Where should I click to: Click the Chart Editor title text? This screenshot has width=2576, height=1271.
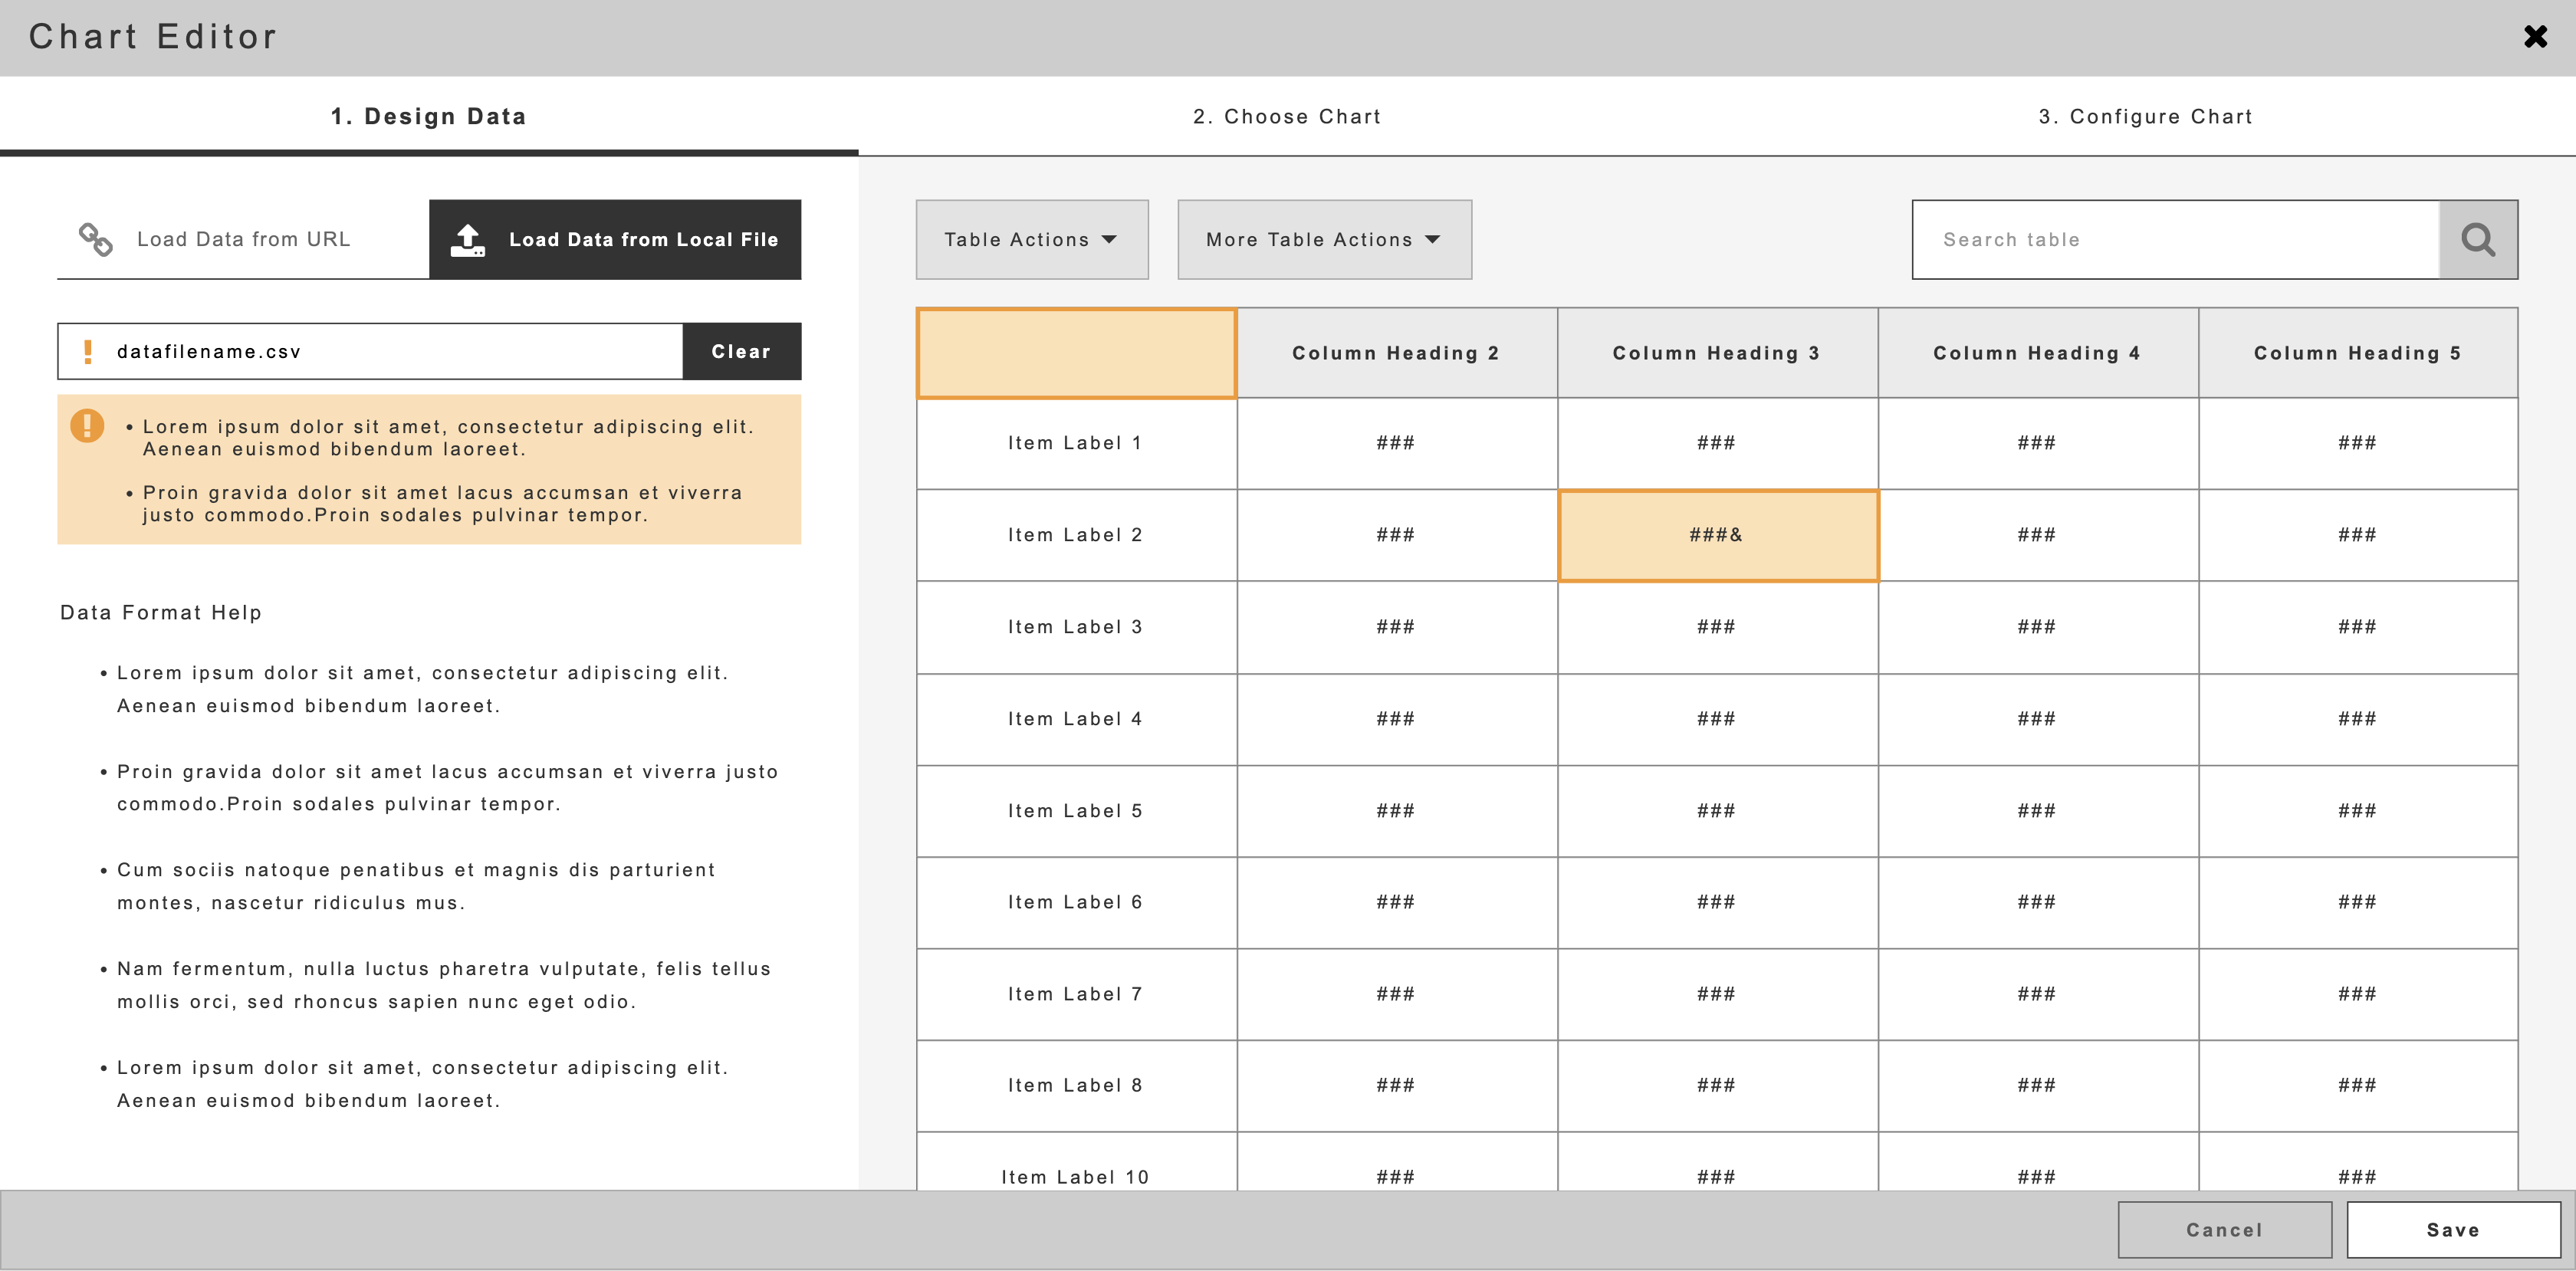(153, 37)
